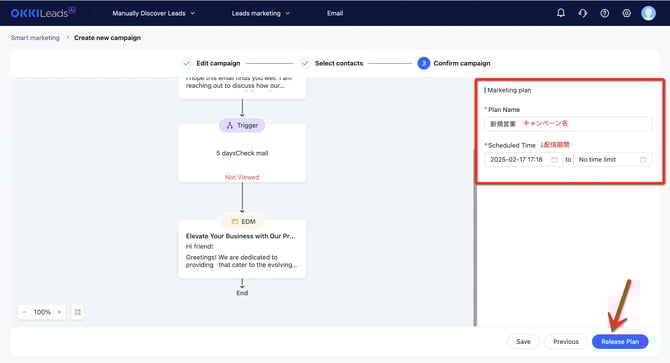Select the Confirm campaign step
Screen dimensions: 670x363
coord(454,63)
